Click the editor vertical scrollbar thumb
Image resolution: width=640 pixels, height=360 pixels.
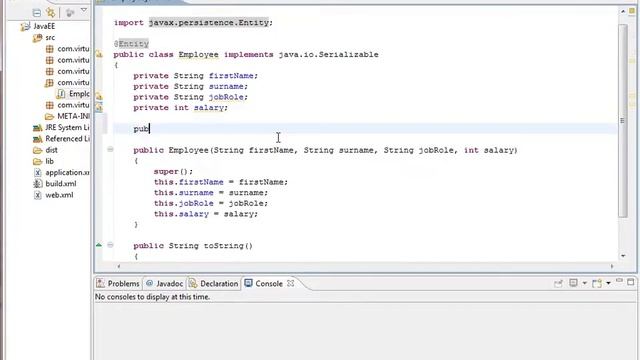tap(623, 121)
